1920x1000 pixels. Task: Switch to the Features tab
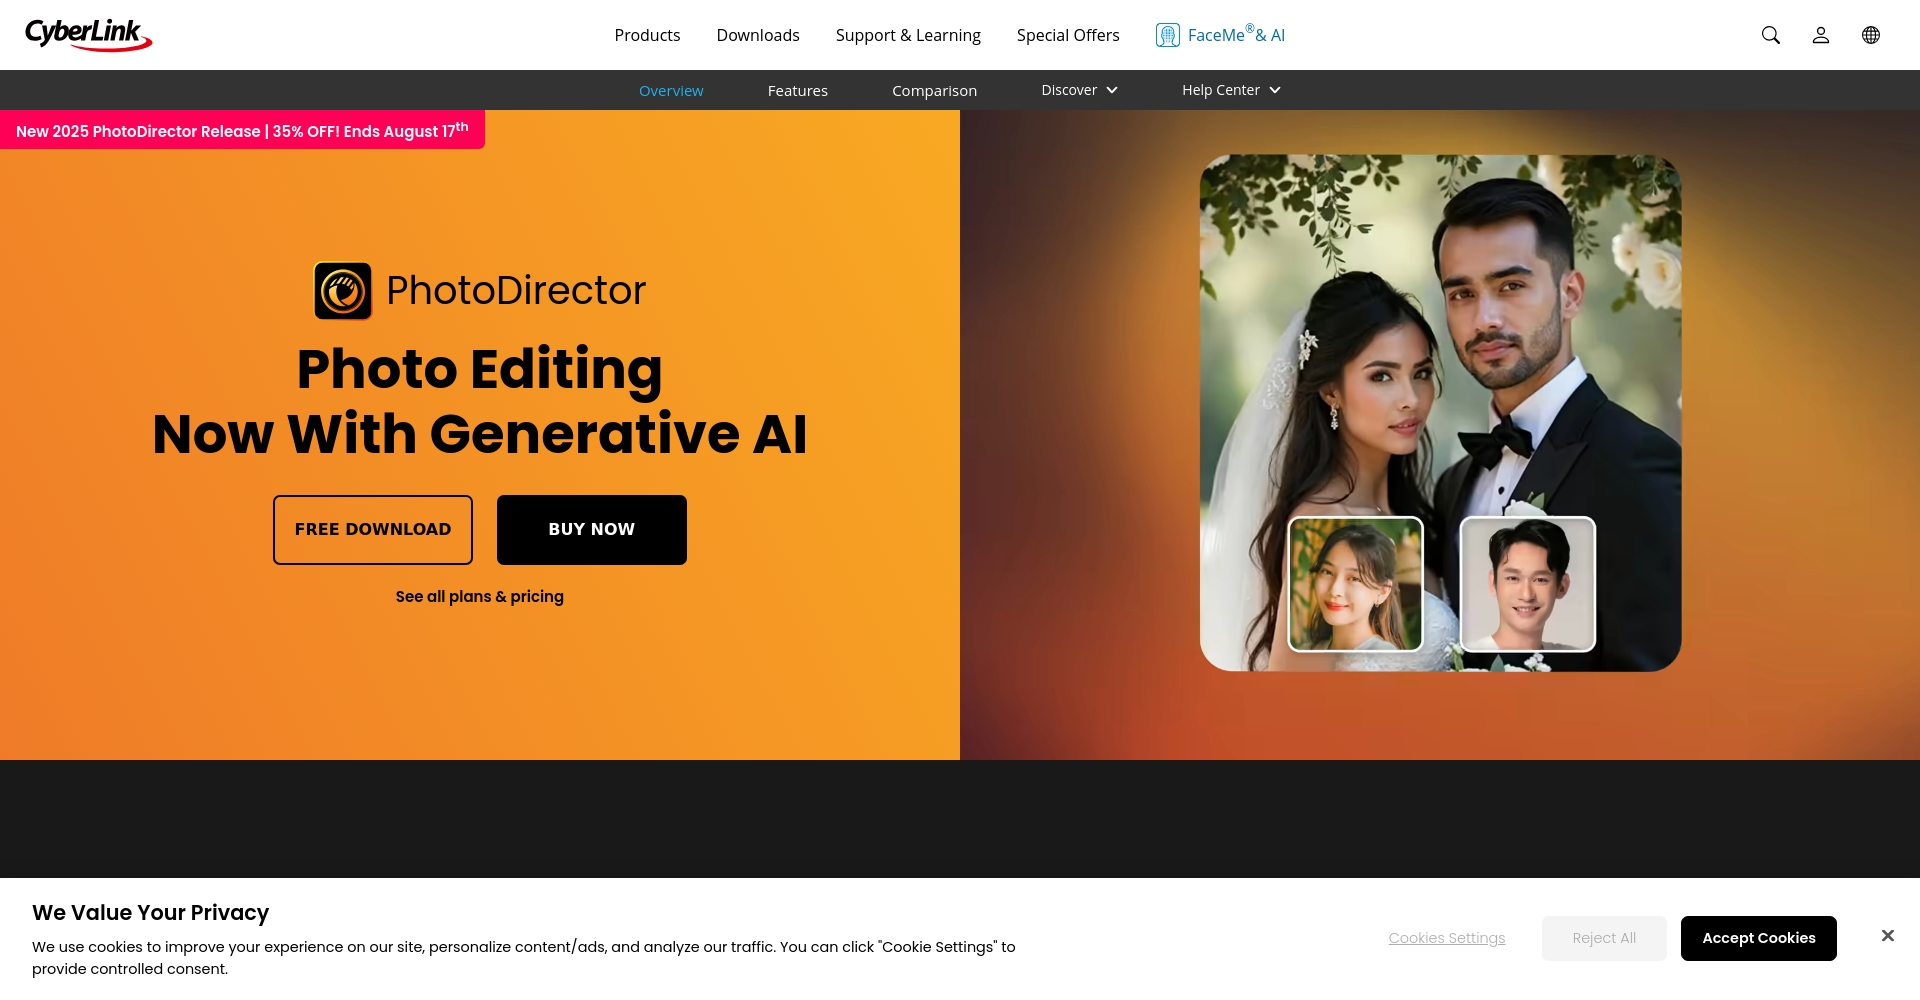[798, 90]
